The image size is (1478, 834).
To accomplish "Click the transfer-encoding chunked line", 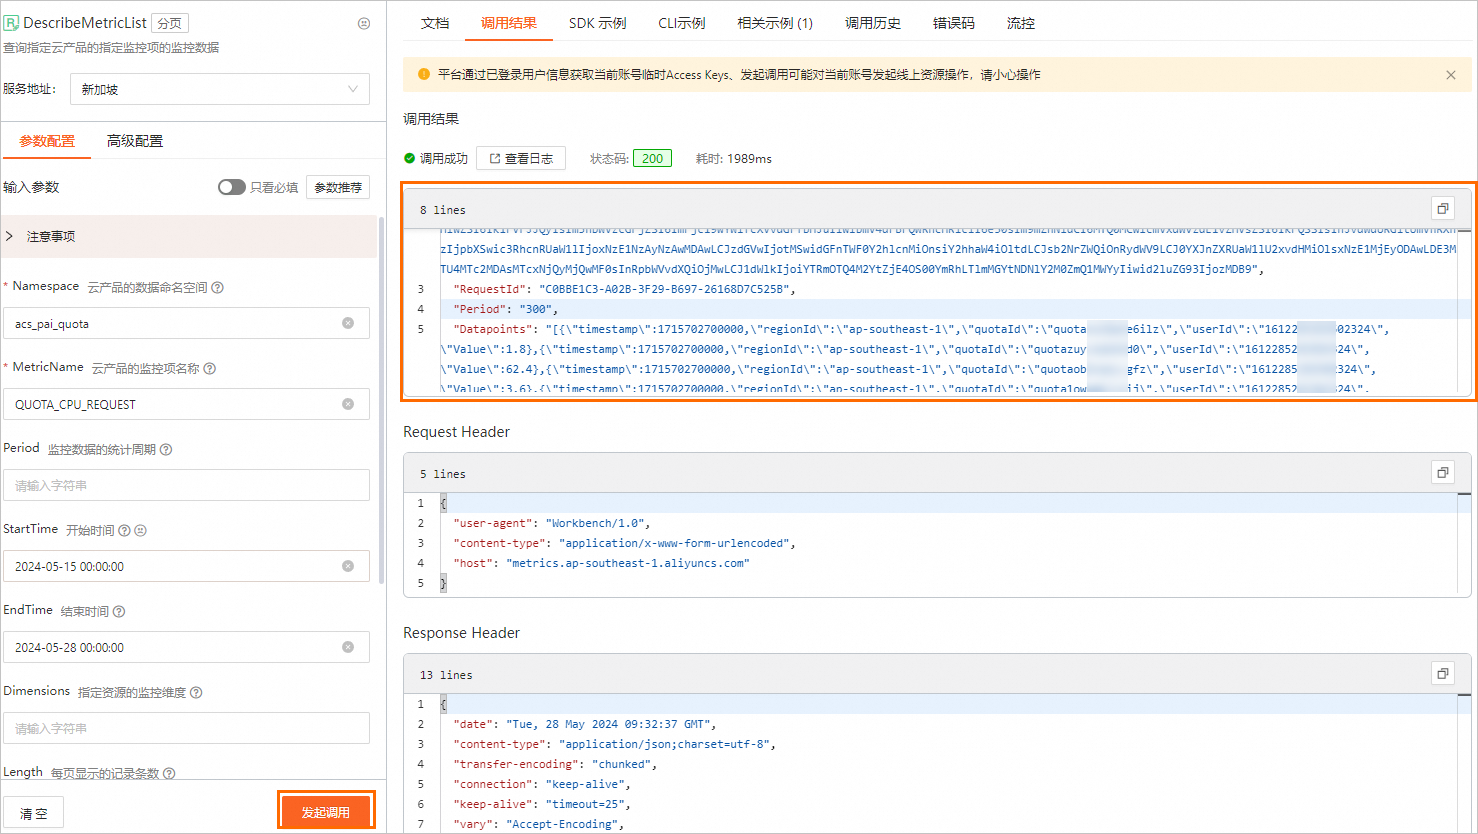I will pos(555,764).
